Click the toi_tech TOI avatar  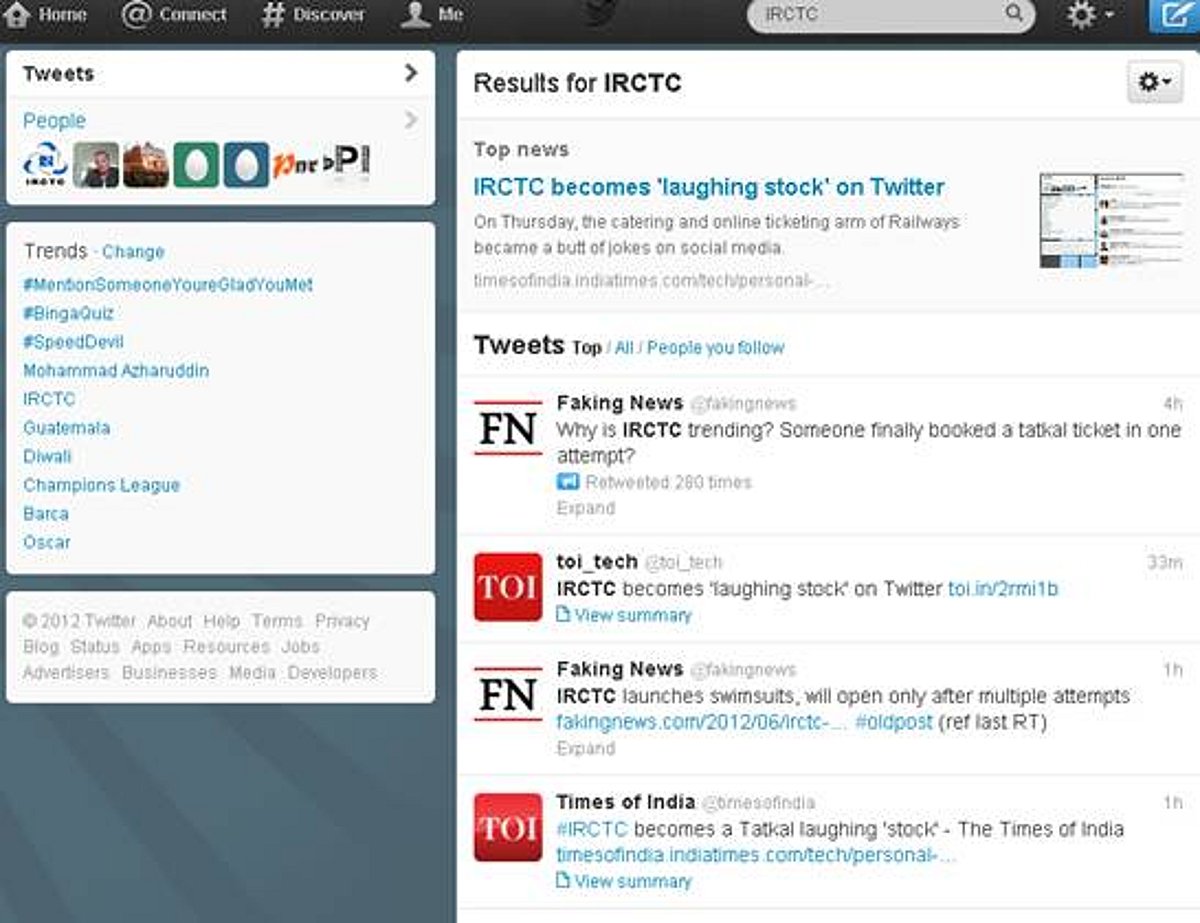(x=507, y=587)
